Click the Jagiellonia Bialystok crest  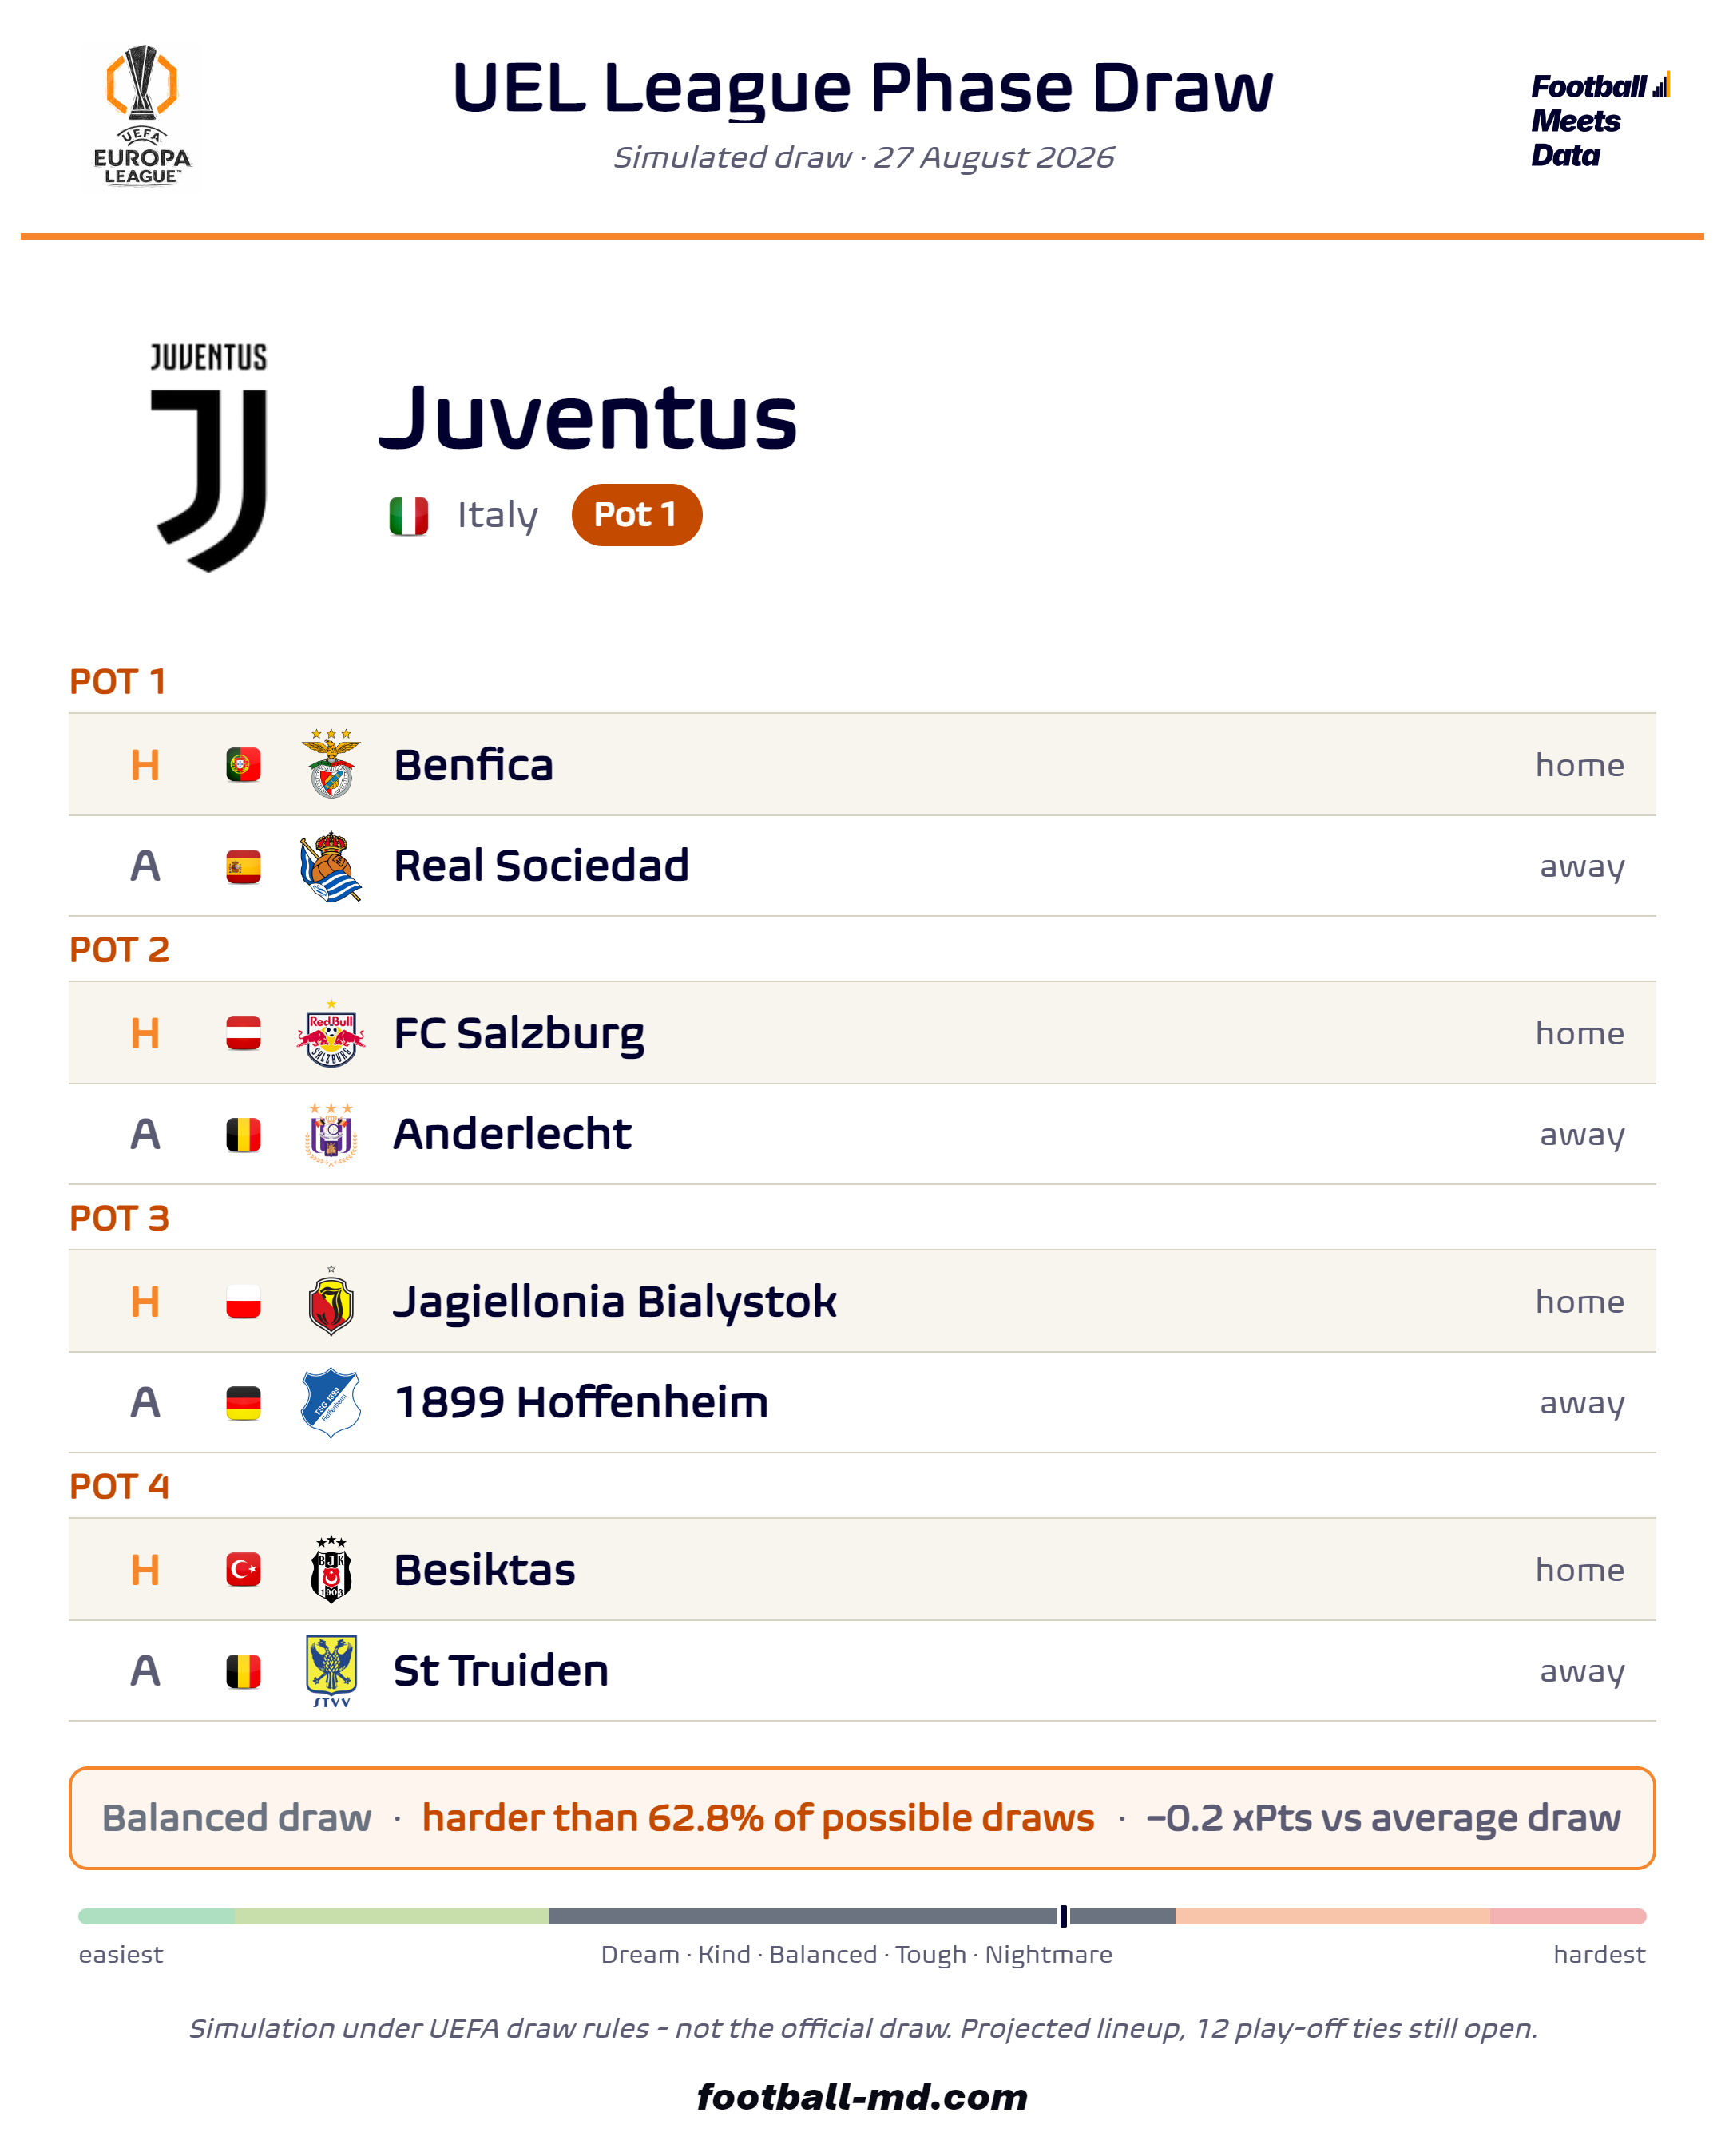331,1301
